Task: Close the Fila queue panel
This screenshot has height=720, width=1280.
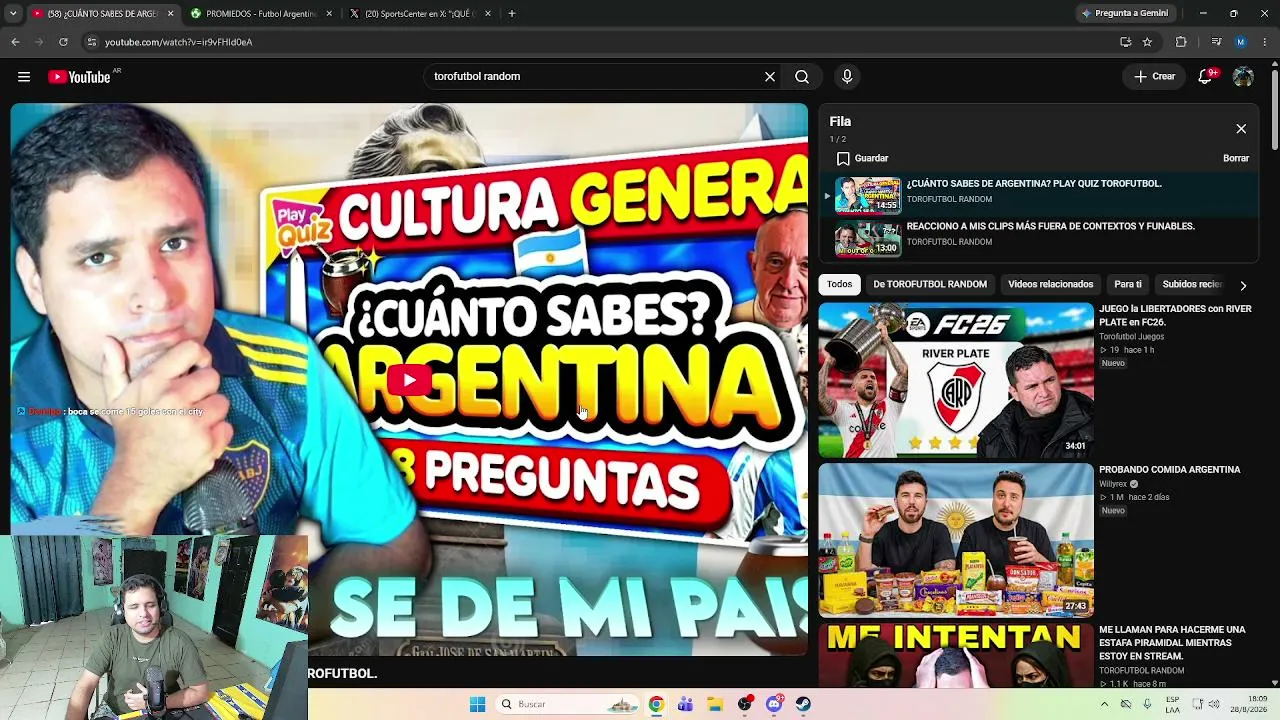Action: [1241, 129]
